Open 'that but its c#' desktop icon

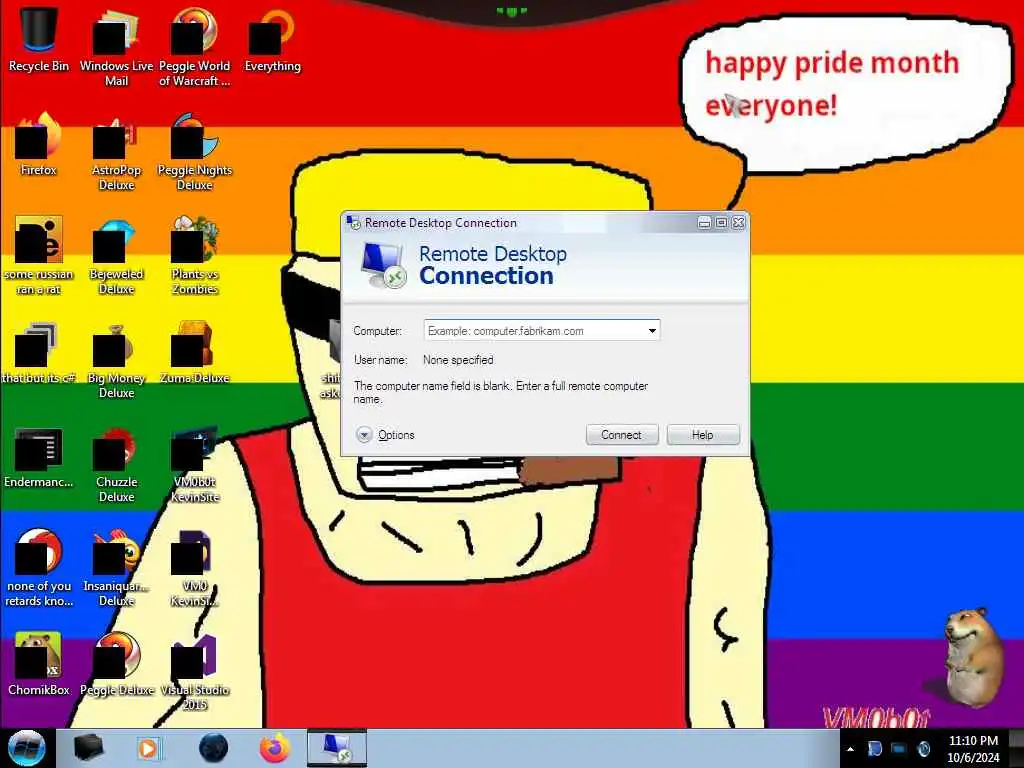pyautogui.click(x=39, y=351)
